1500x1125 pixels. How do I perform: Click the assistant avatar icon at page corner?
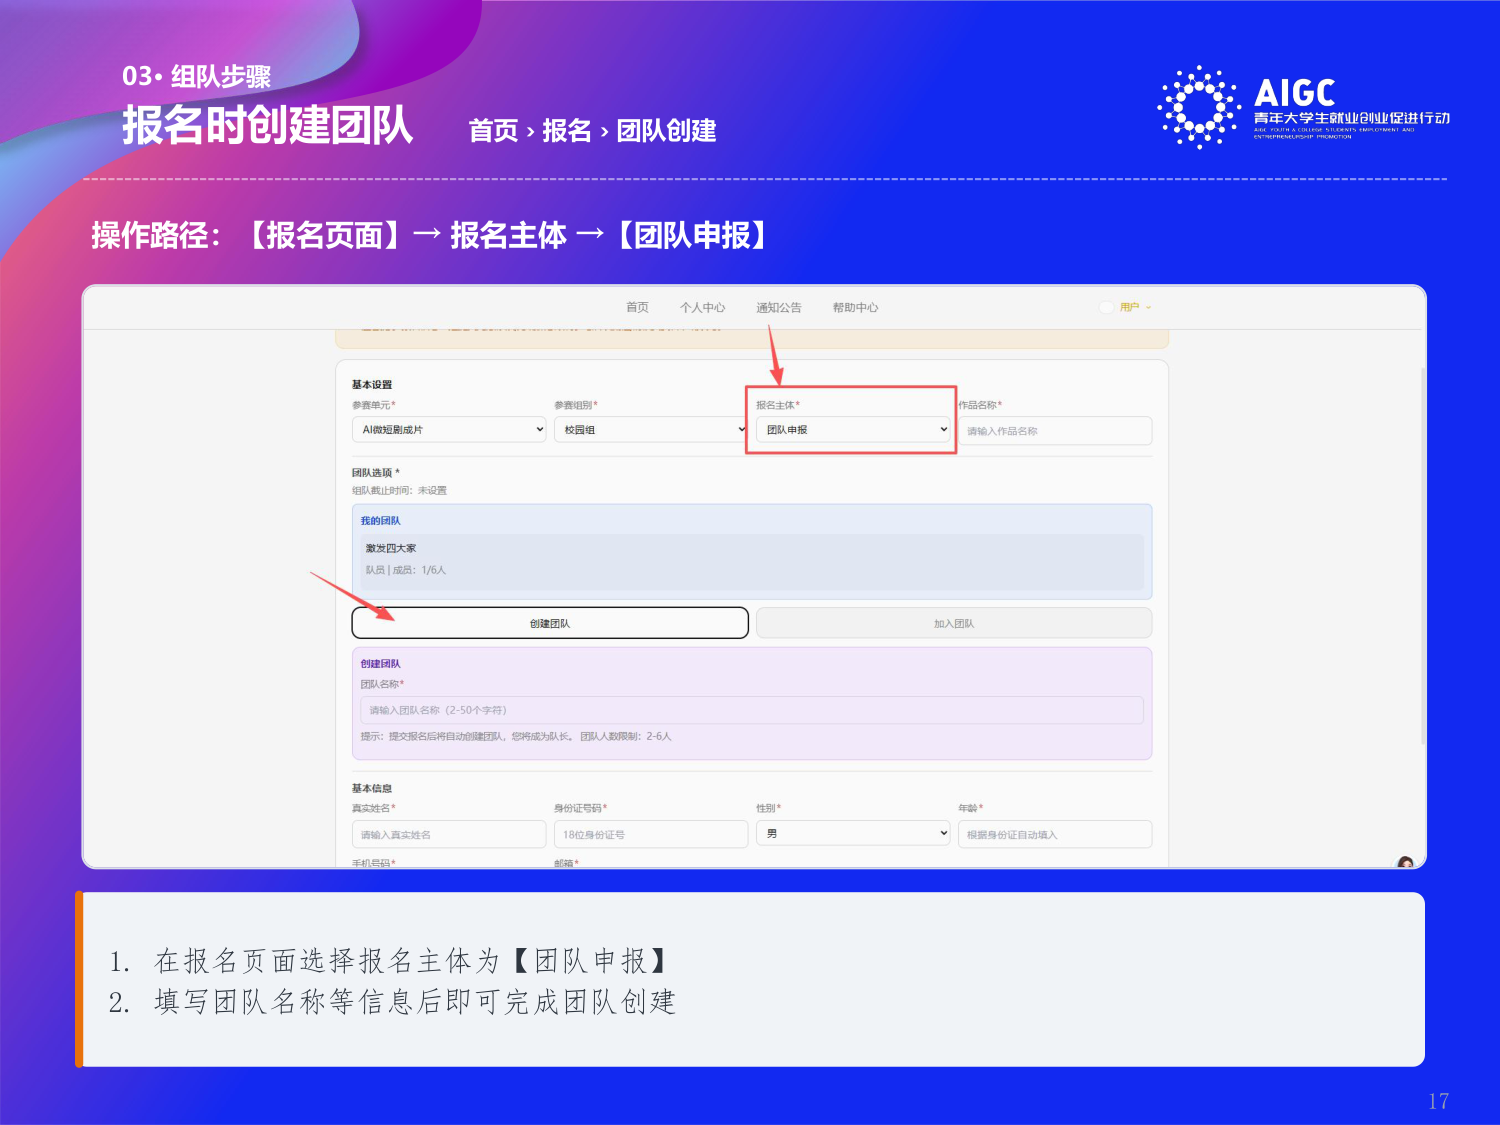1406,862
